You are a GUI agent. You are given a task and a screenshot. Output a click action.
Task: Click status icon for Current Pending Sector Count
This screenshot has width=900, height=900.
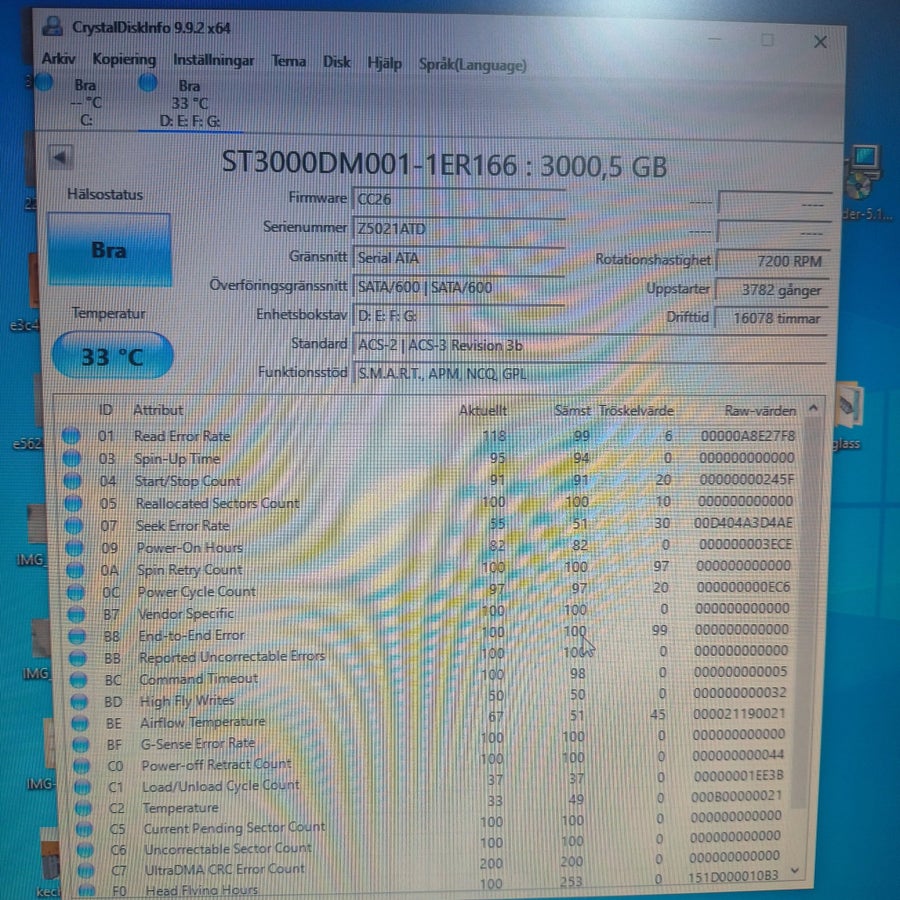pos(84,829)
